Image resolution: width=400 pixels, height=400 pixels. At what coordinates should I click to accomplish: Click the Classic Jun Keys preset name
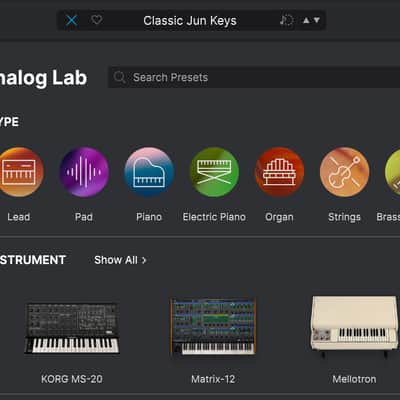pos(190,21)
